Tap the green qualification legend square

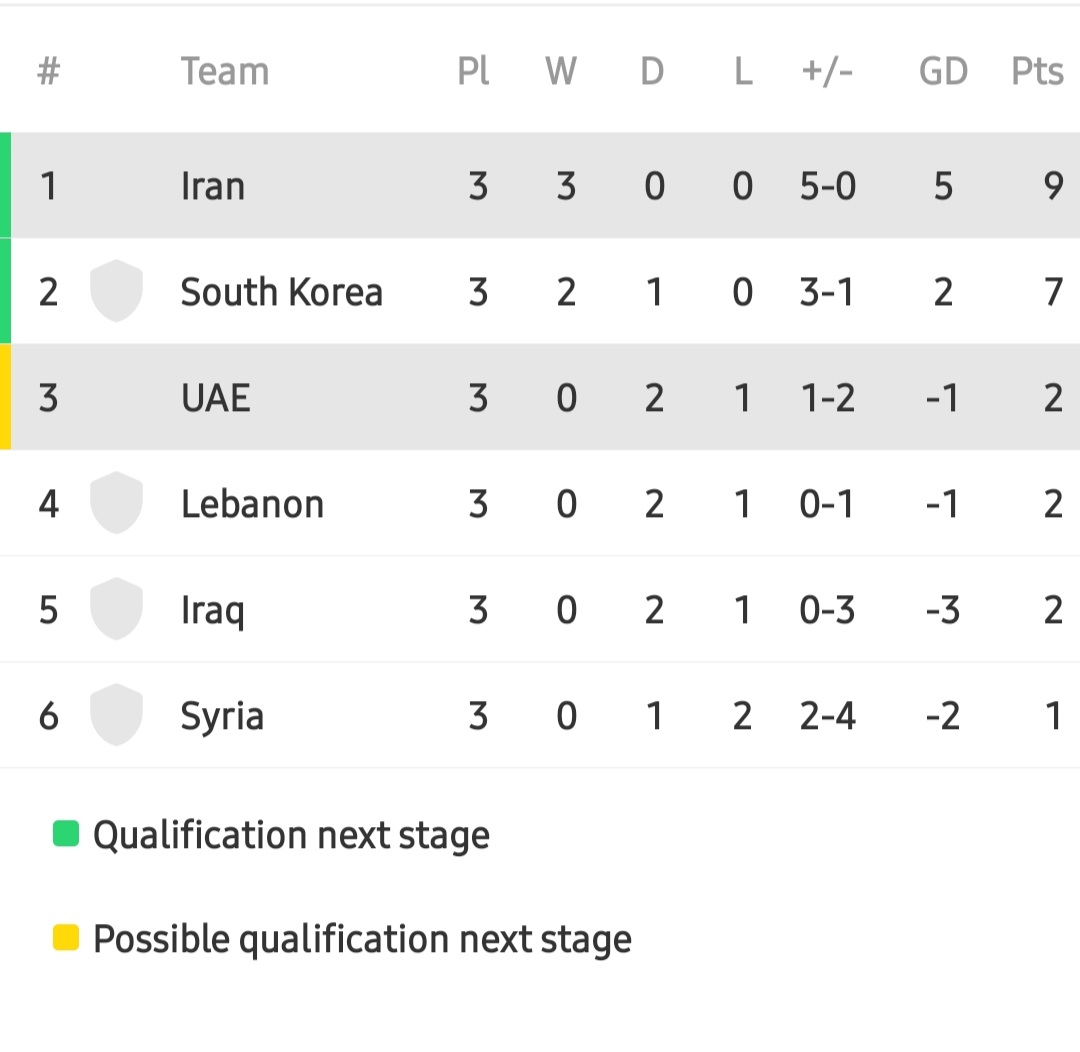pyautogui.click(x=66, y=833)
